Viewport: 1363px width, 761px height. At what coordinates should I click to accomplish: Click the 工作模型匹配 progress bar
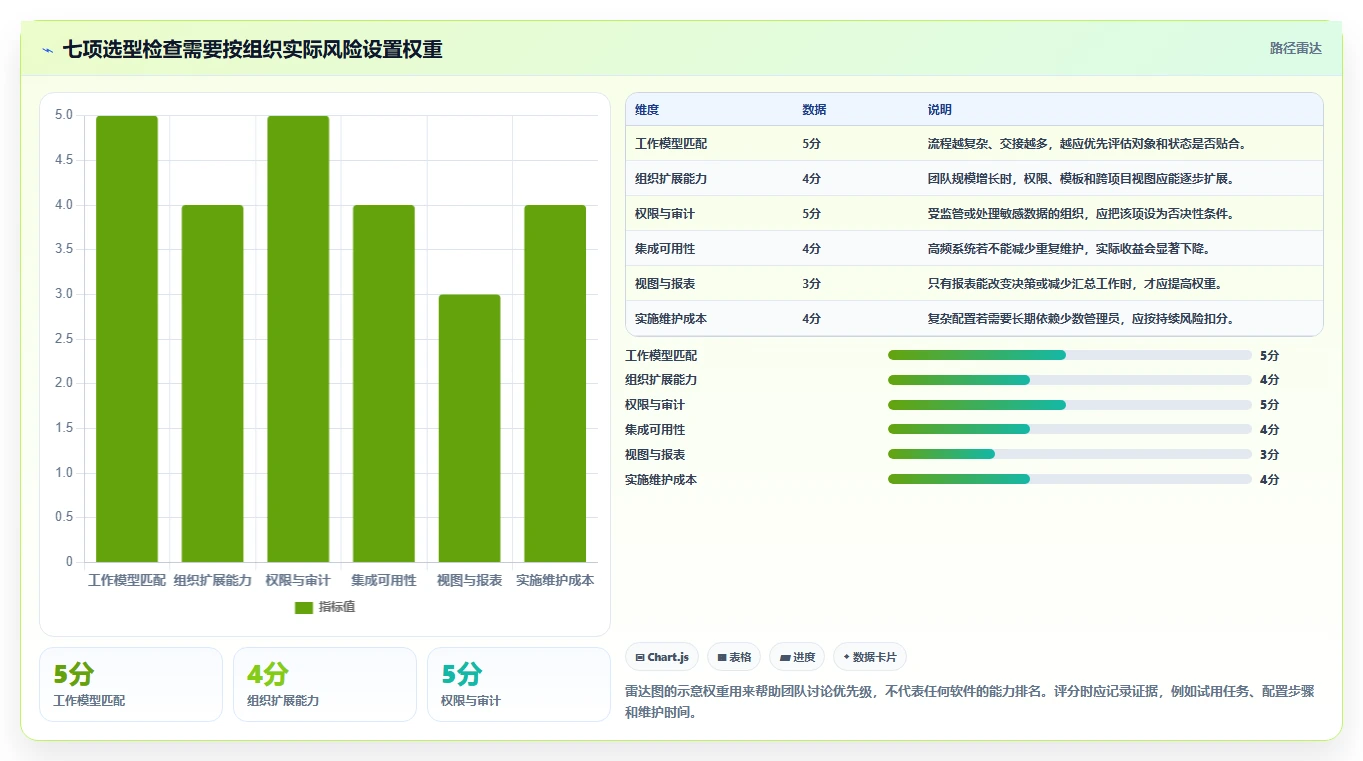coord(1070,355)
